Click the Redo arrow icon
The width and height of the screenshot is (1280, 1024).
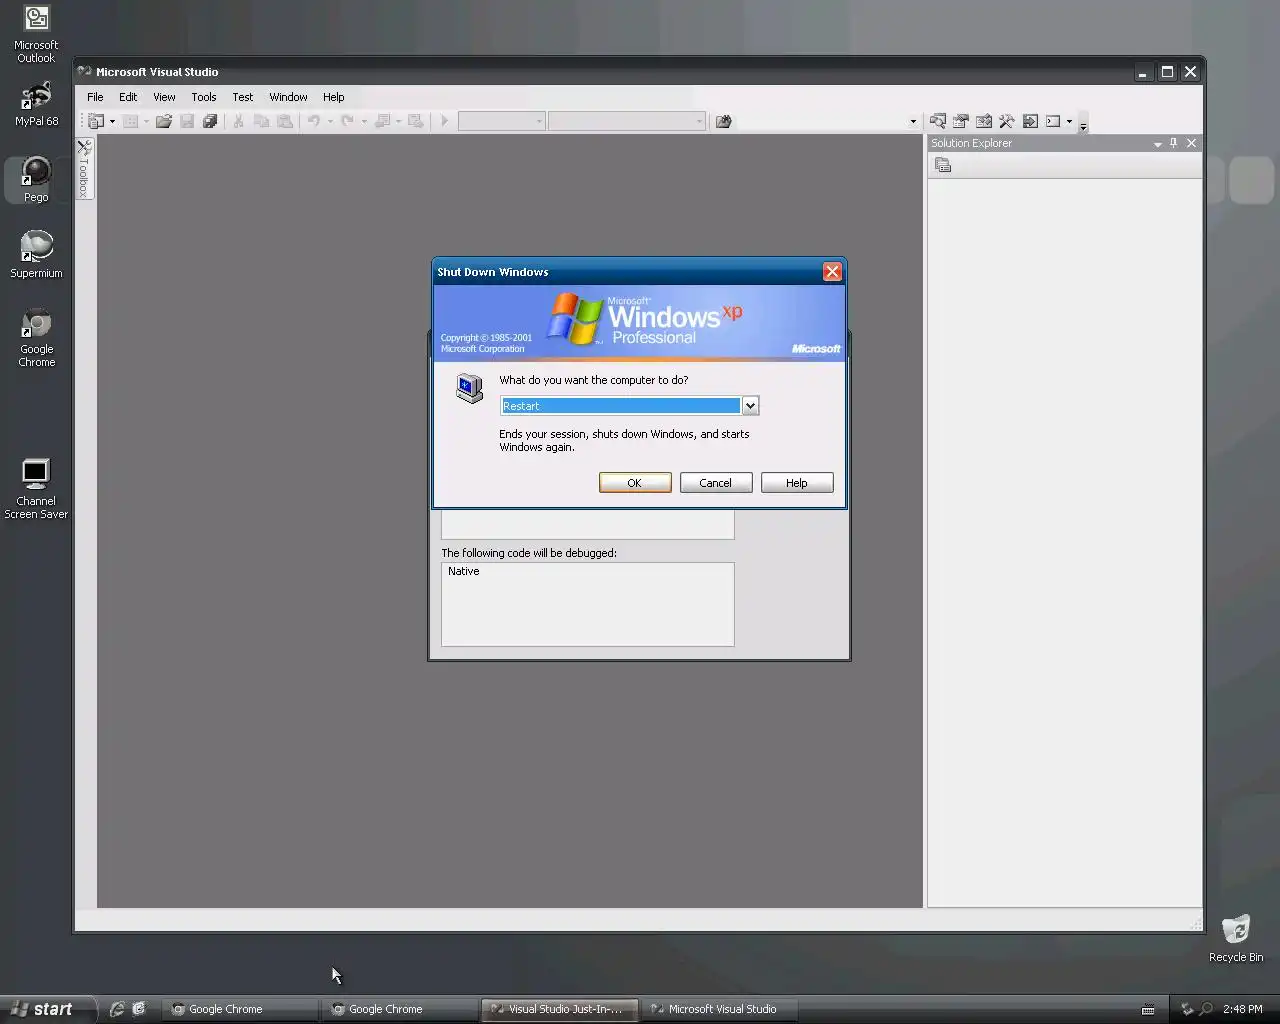347,121
